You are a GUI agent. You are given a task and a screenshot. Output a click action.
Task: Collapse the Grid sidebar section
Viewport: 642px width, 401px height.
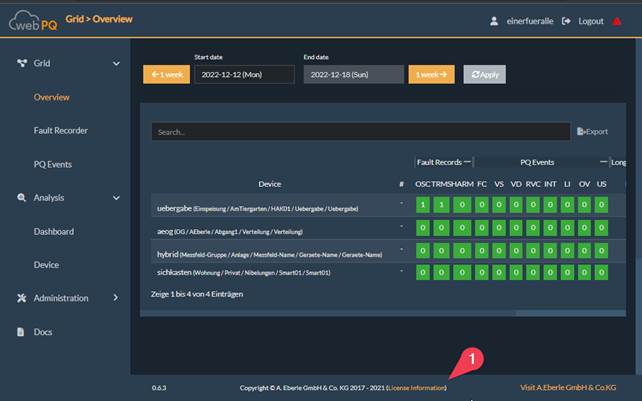click(116, 64)
